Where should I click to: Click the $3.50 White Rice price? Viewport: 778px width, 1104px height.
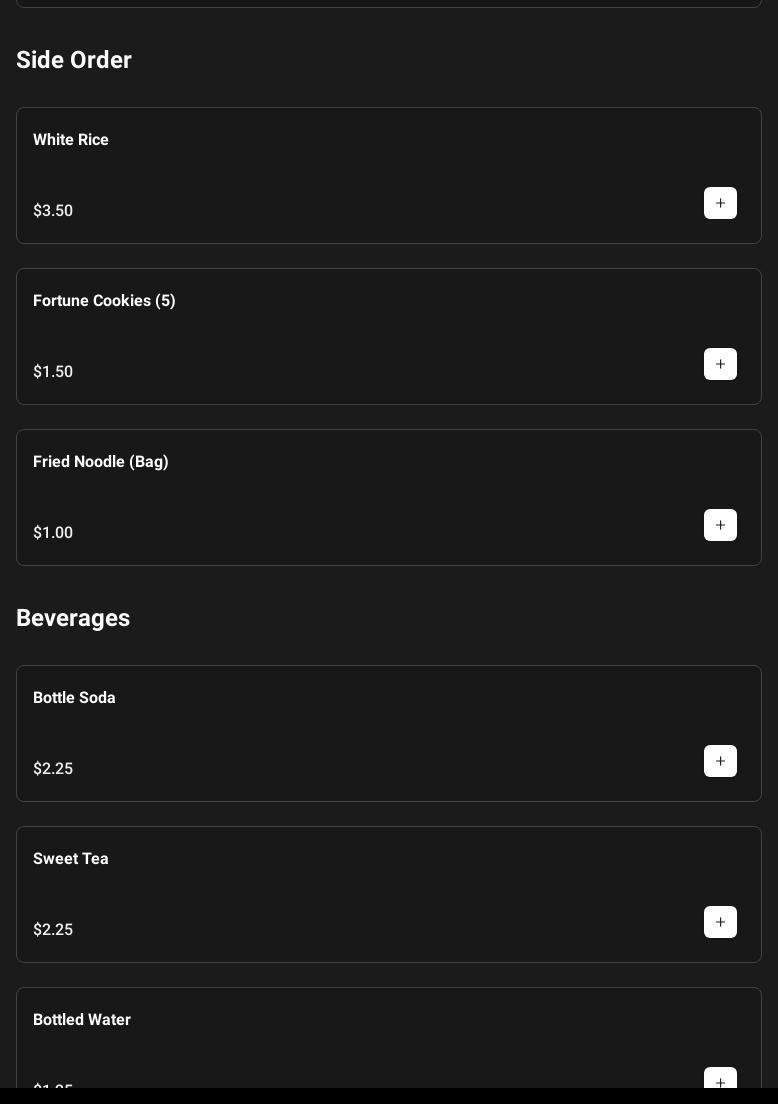[53, 211]
